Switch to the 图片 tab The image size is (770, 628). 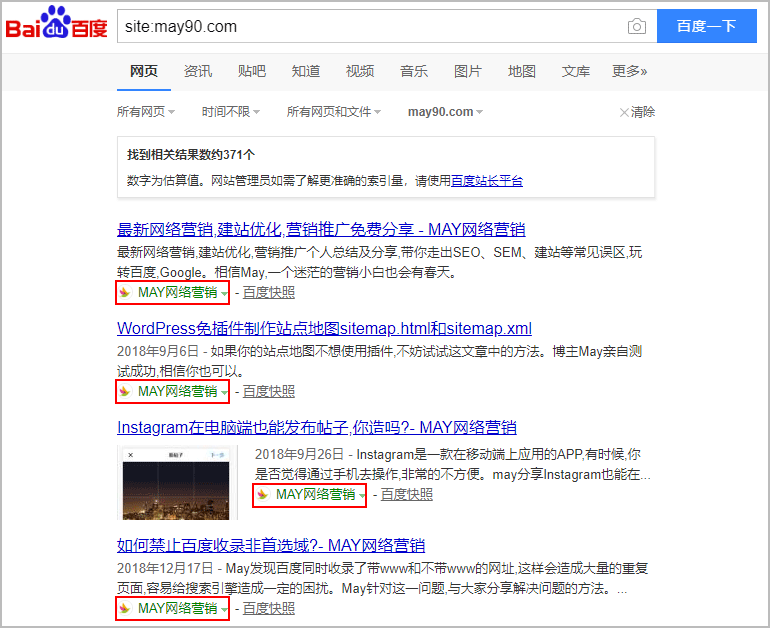click(x=468, y=72)
